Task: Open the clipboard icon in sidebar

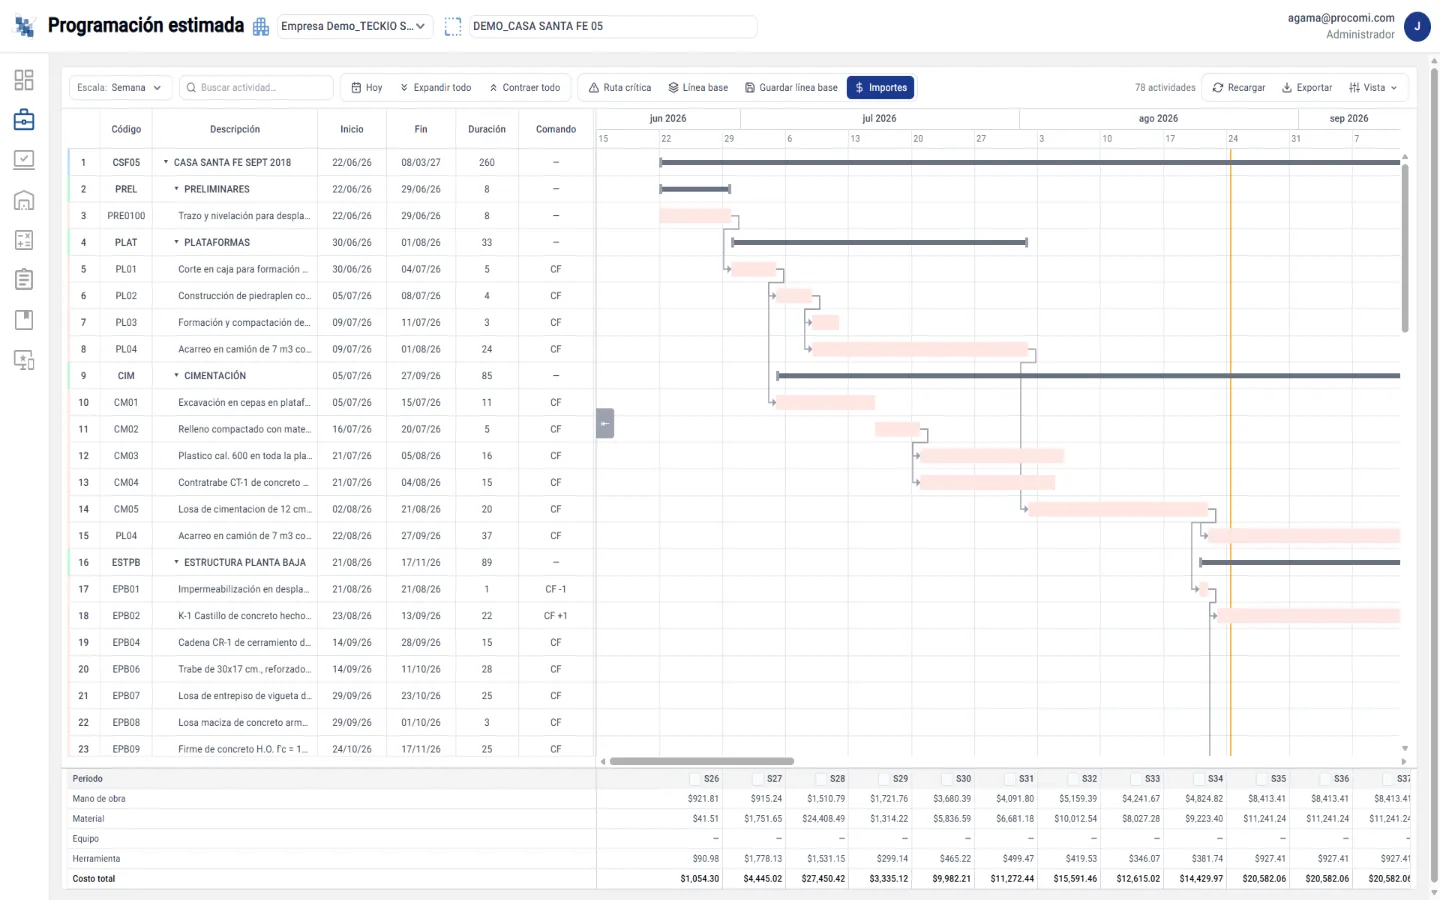Action: (x=24, y=280)
